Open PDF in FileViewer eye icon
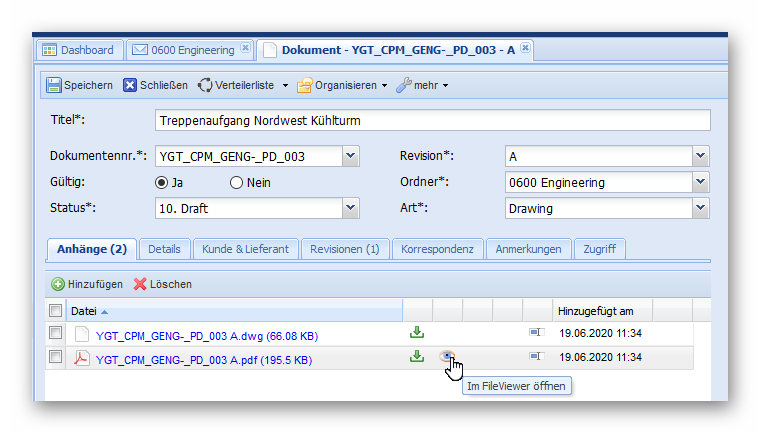This screenshot has width=760, height=433. 447,357
